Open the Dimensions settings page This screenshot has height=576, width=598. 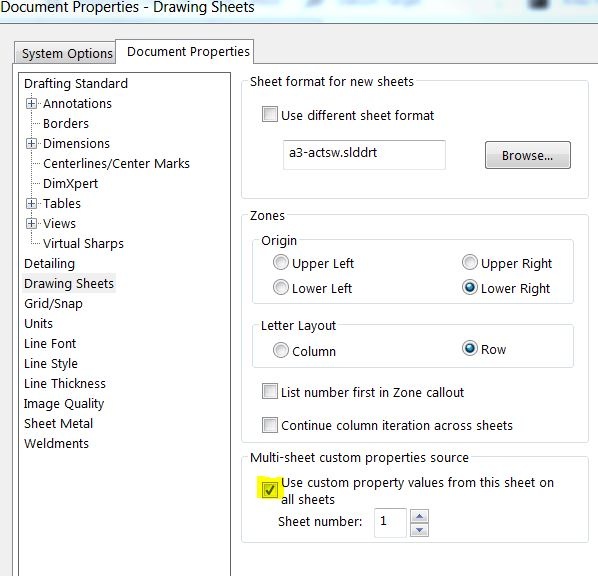click(x=76, y=144)
